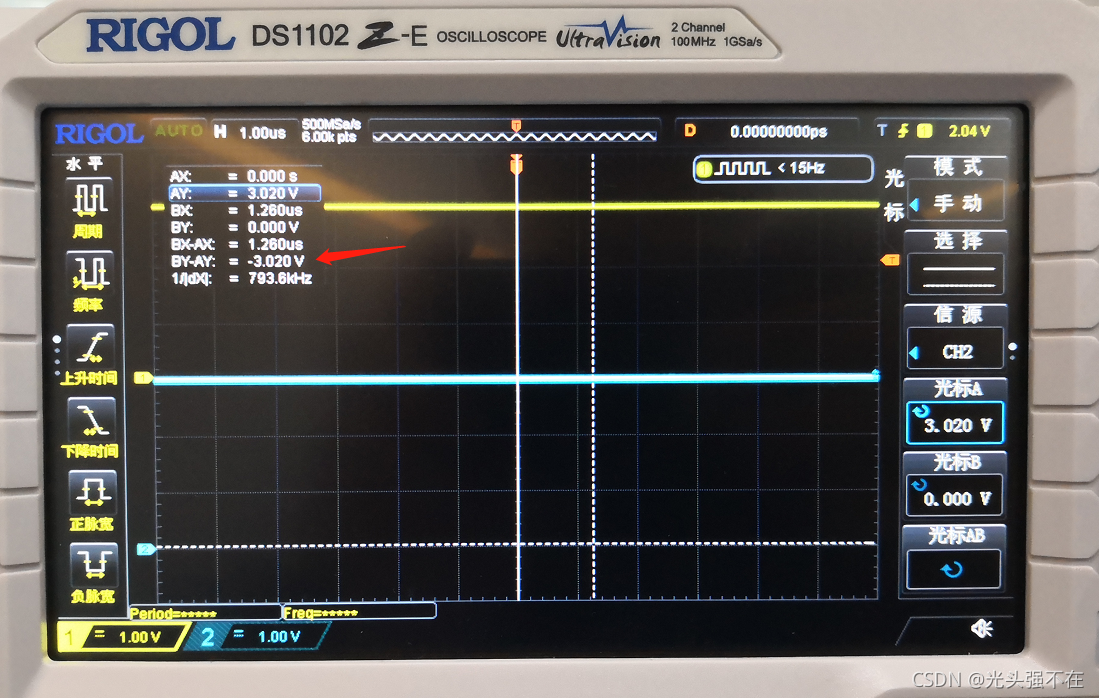Image resolution: width=1099 pixels, height=698 pixels.
Task: Click the 1/|dX| = 793.6kHz readout
Action: click(x=242, y=278)
